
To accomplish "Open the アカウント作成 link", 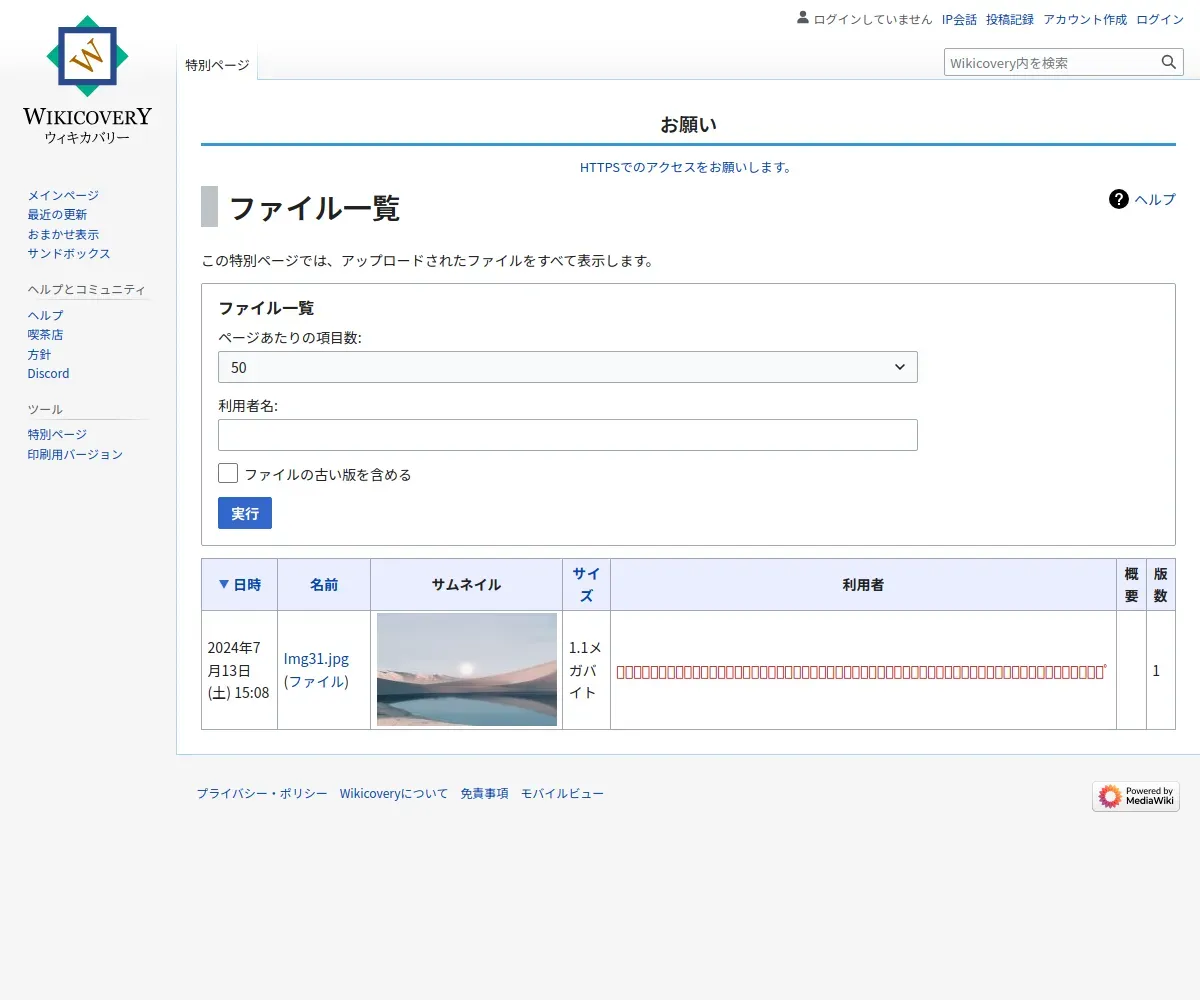I will pyautogui.click(x=1085, y=19).
